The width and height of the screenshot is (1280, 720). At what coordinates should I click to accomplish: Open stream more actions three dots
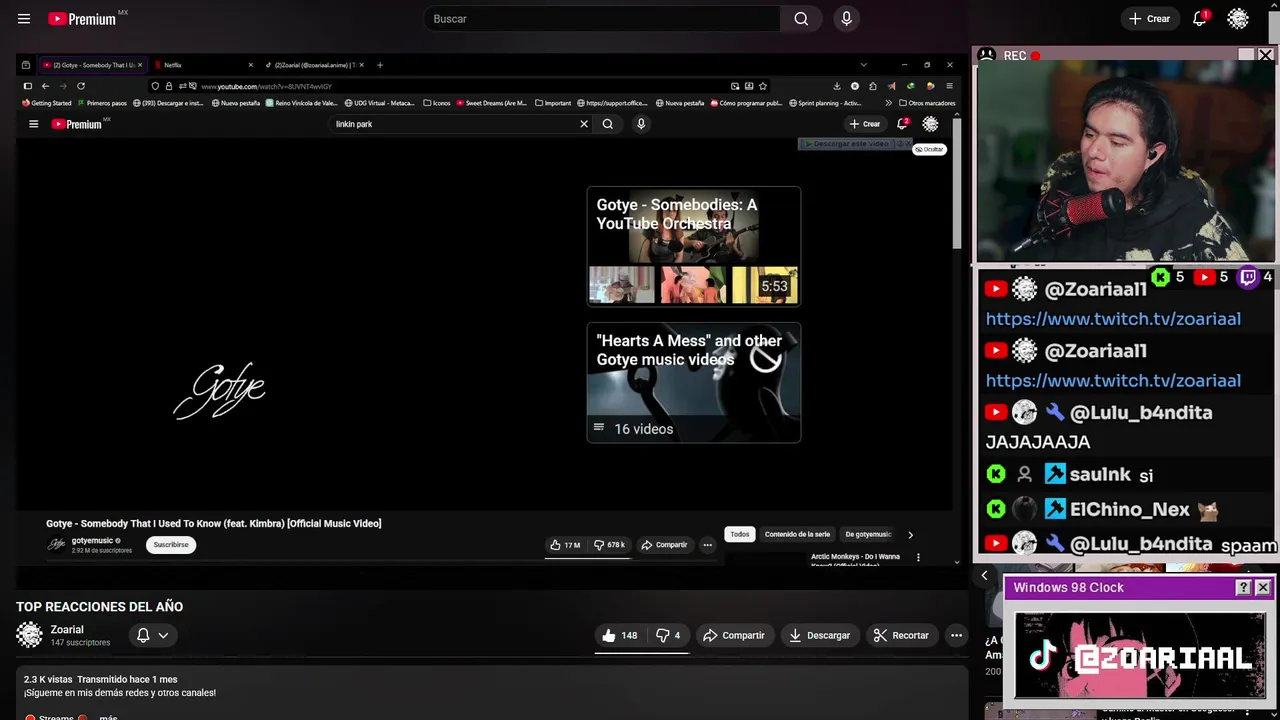point(956,635)
